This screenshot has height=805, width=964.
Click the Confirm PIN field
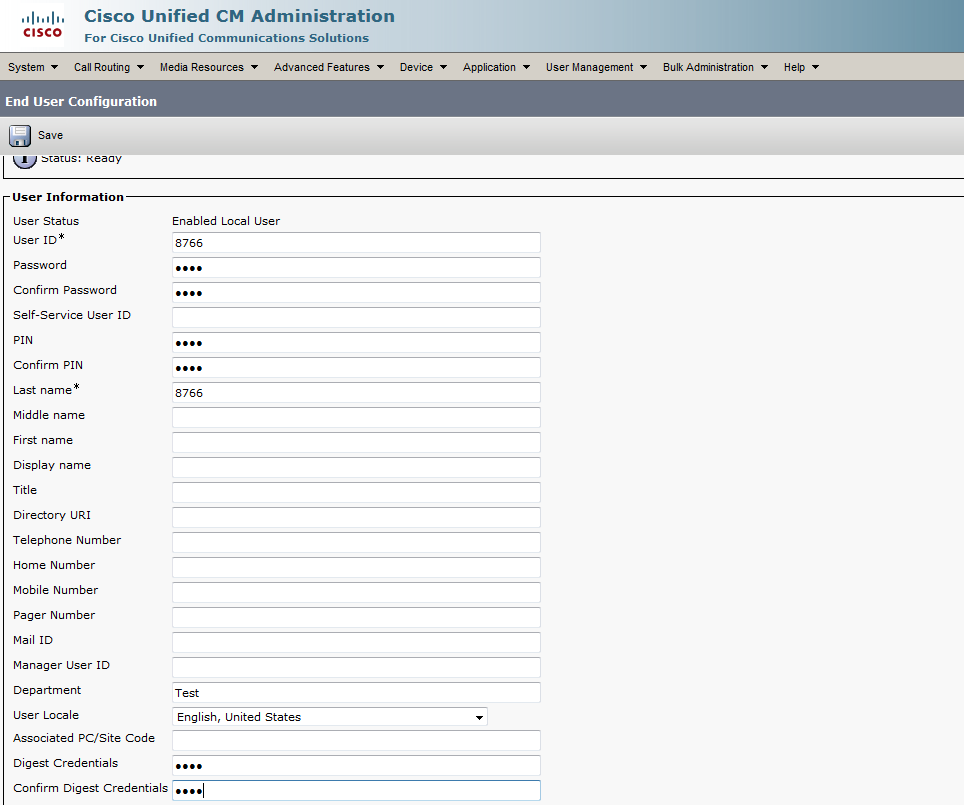pos(356,367)
